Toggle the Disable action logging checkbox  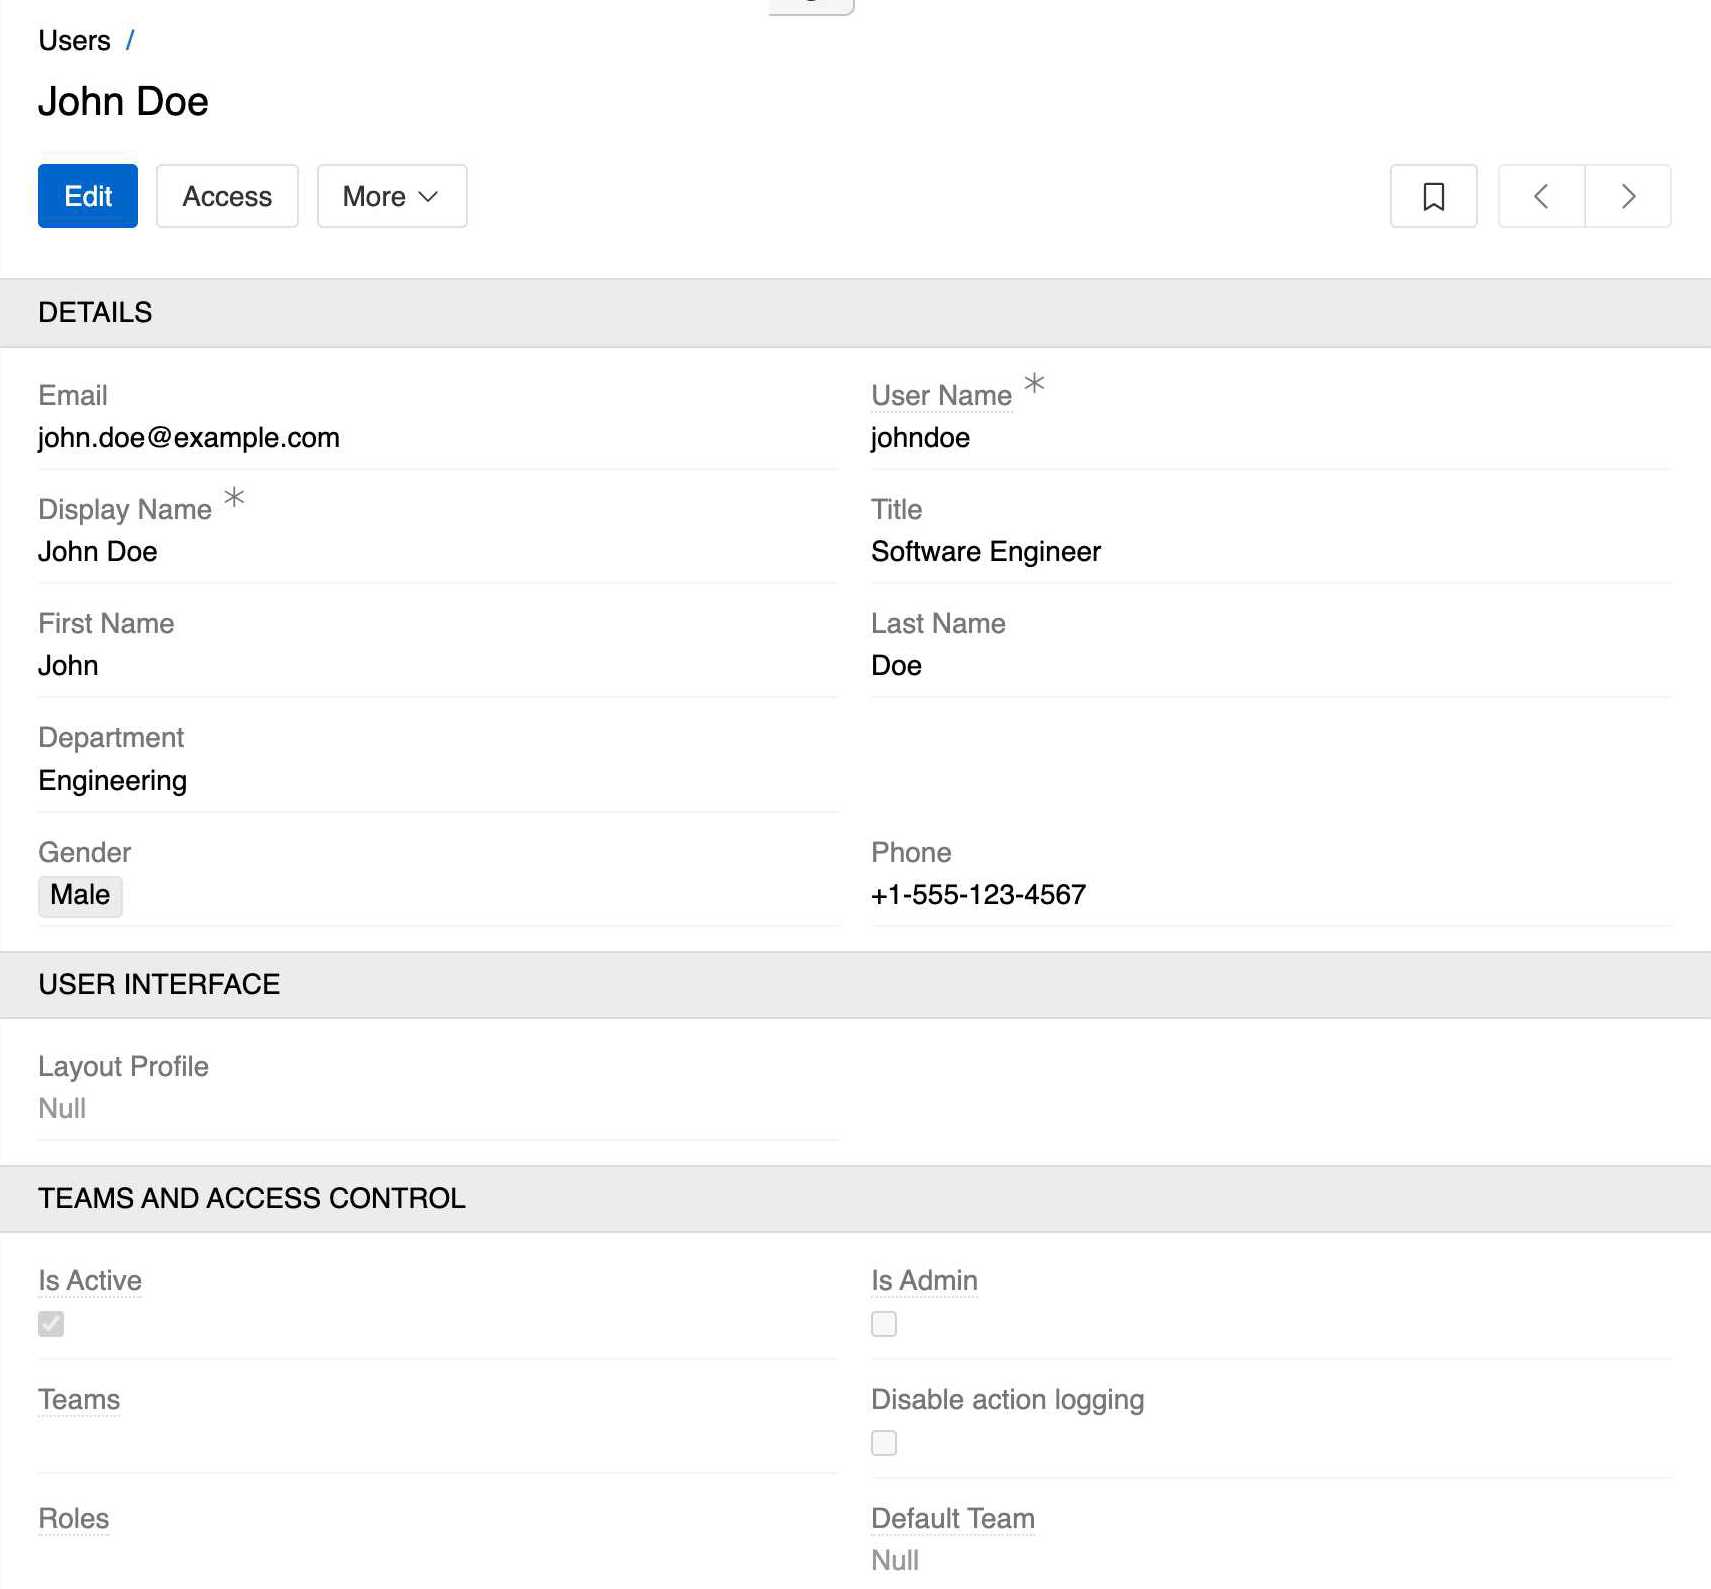tap(884, 1443)
